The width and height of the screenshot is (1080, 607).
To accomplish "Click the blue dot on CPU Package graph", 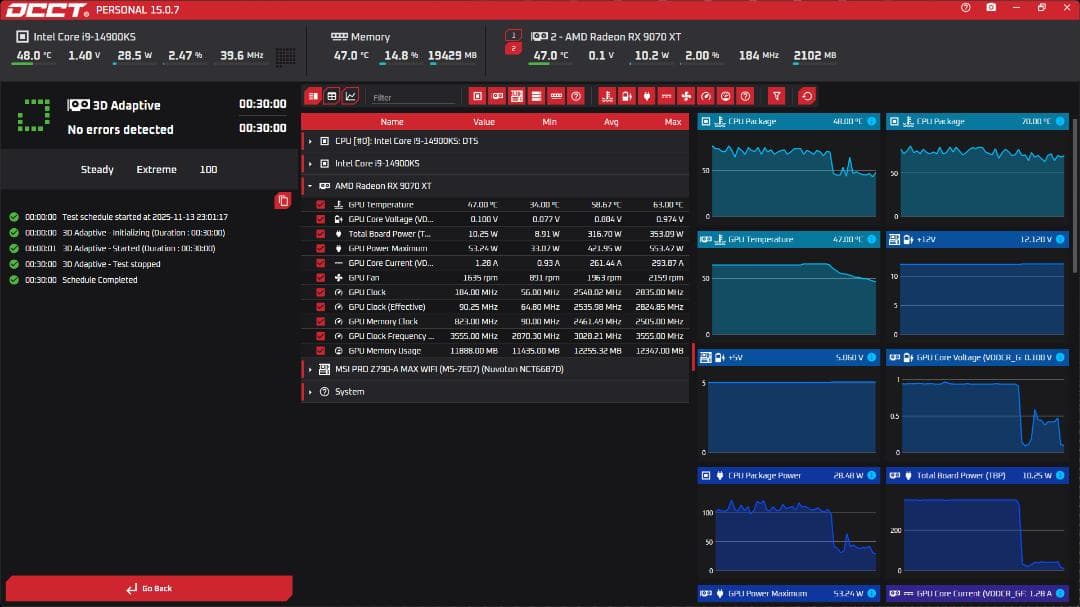I will (x=871, y=122).
